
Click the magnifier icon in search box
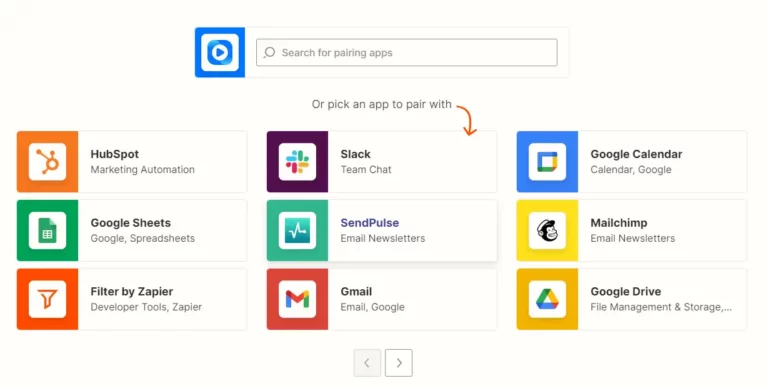pyautogui.click(x=269, y=52)
